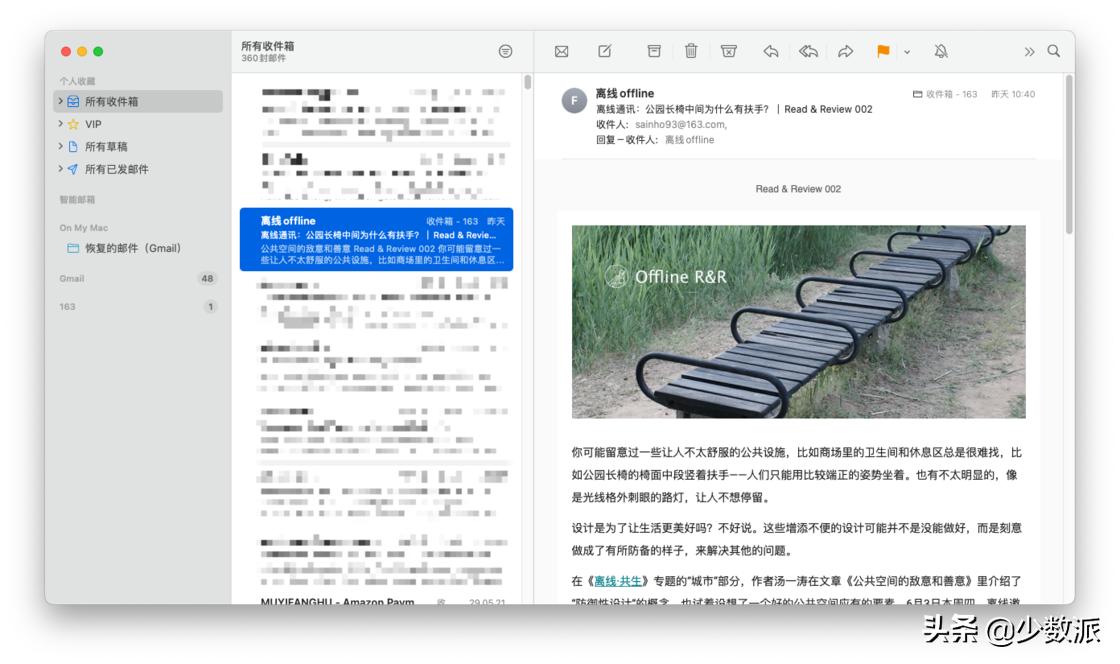This screenshot has width=1120, height=664.
Task: Reply All to the message
Action: click(x=808, y=51)
